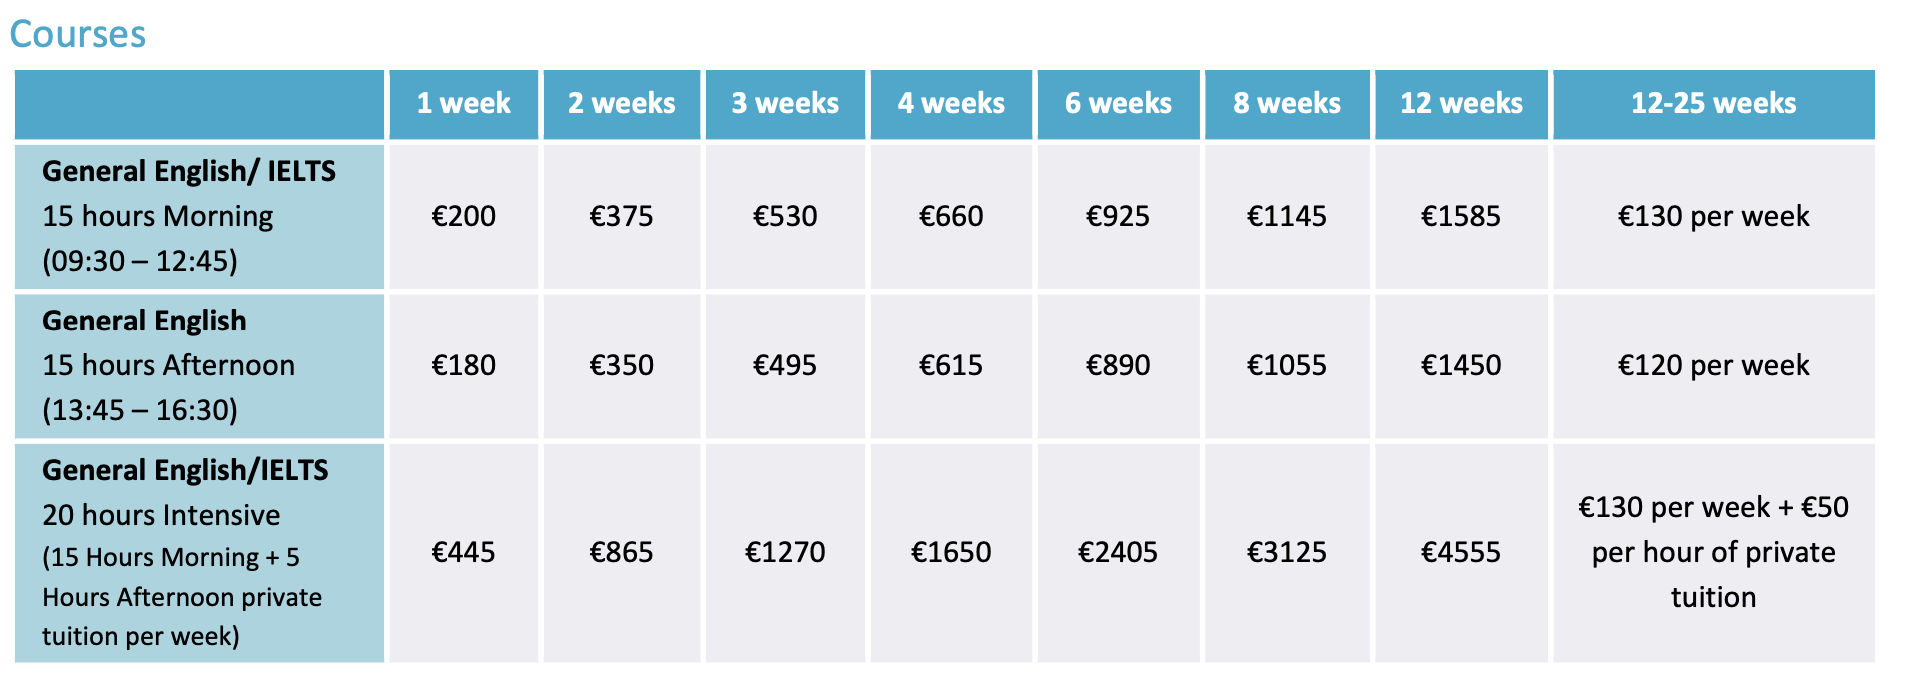Screen dimensions: 1916x682
Task: Select the €660 four-week morning price
Action: (x=951, y=216)
